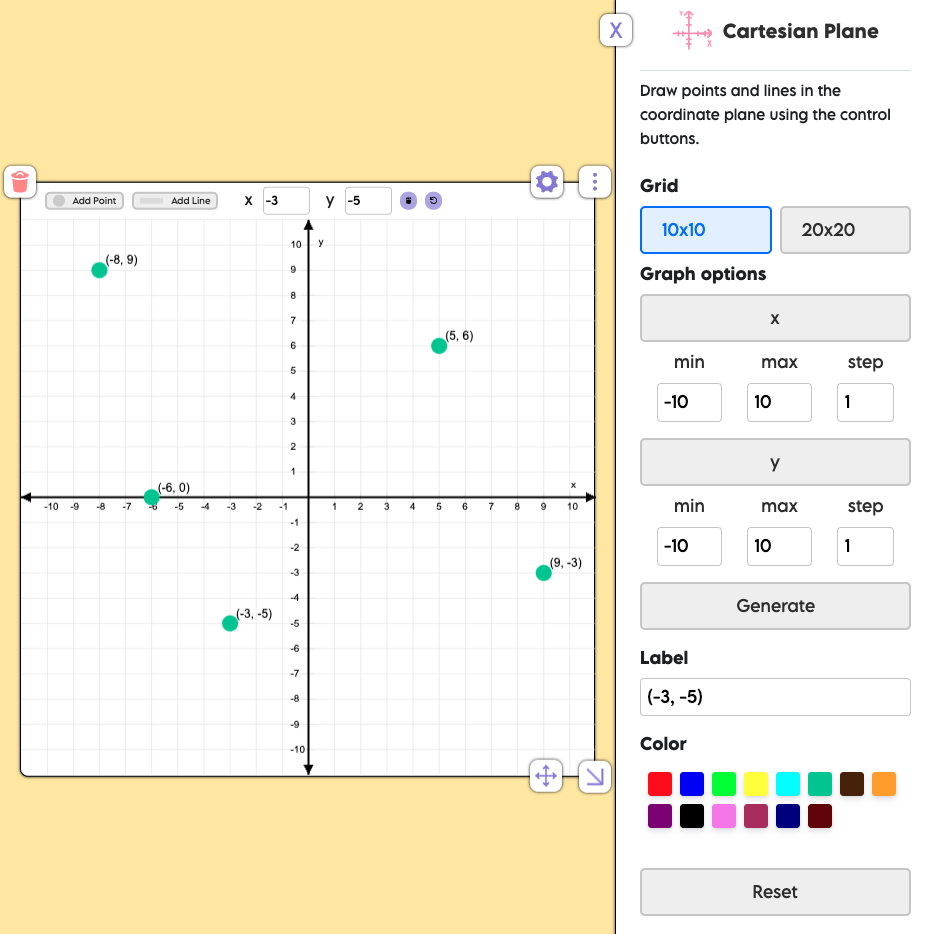Image resolution: width=932 pixels, height=934 pixels.
Task: Click inside the Label text field
Action: click(x=775, y=697)
